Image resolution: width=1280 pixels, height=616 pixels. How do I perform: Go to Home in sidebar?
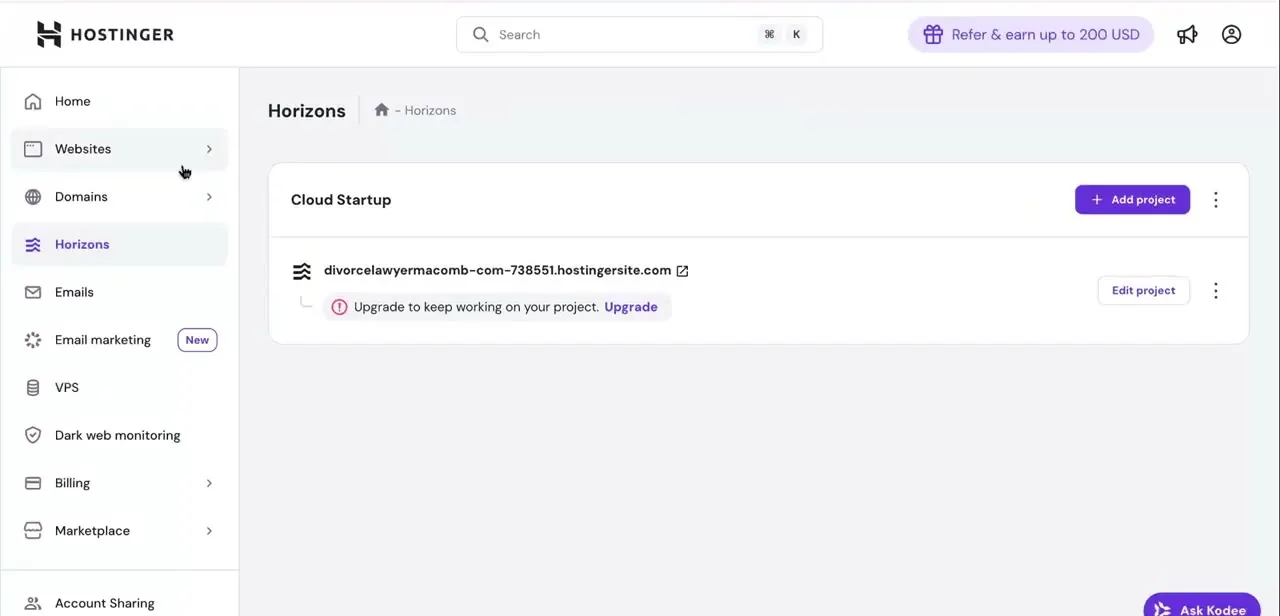(x=119, y=101)
